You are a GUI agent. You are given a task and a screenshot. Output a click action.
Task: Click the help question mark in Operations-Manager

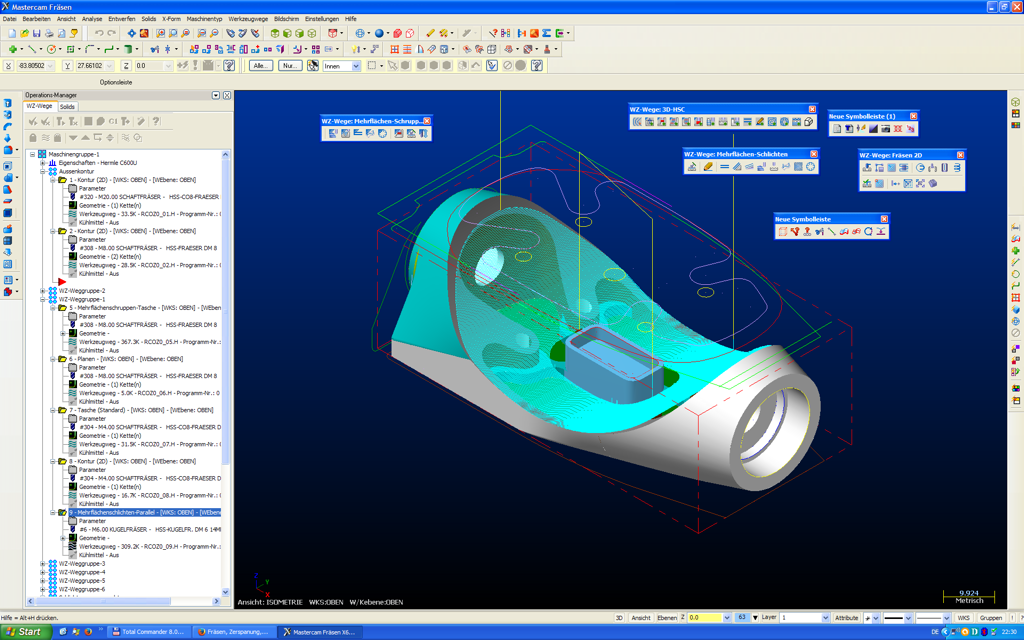[x=156, y=122]
